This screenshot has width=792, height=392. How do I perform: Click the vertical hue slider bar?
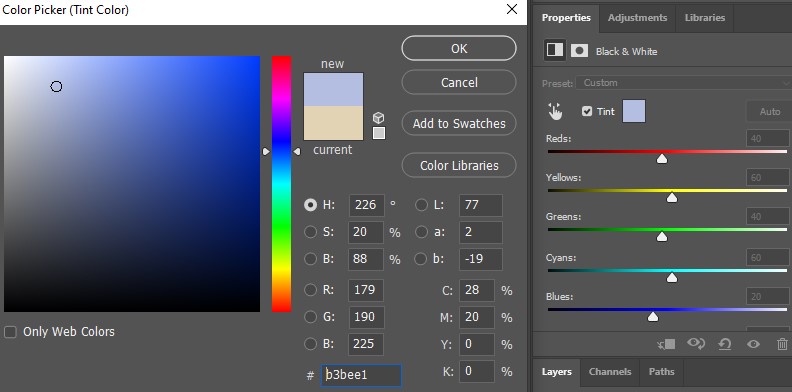pyautogui.click(x=281, y=184)
